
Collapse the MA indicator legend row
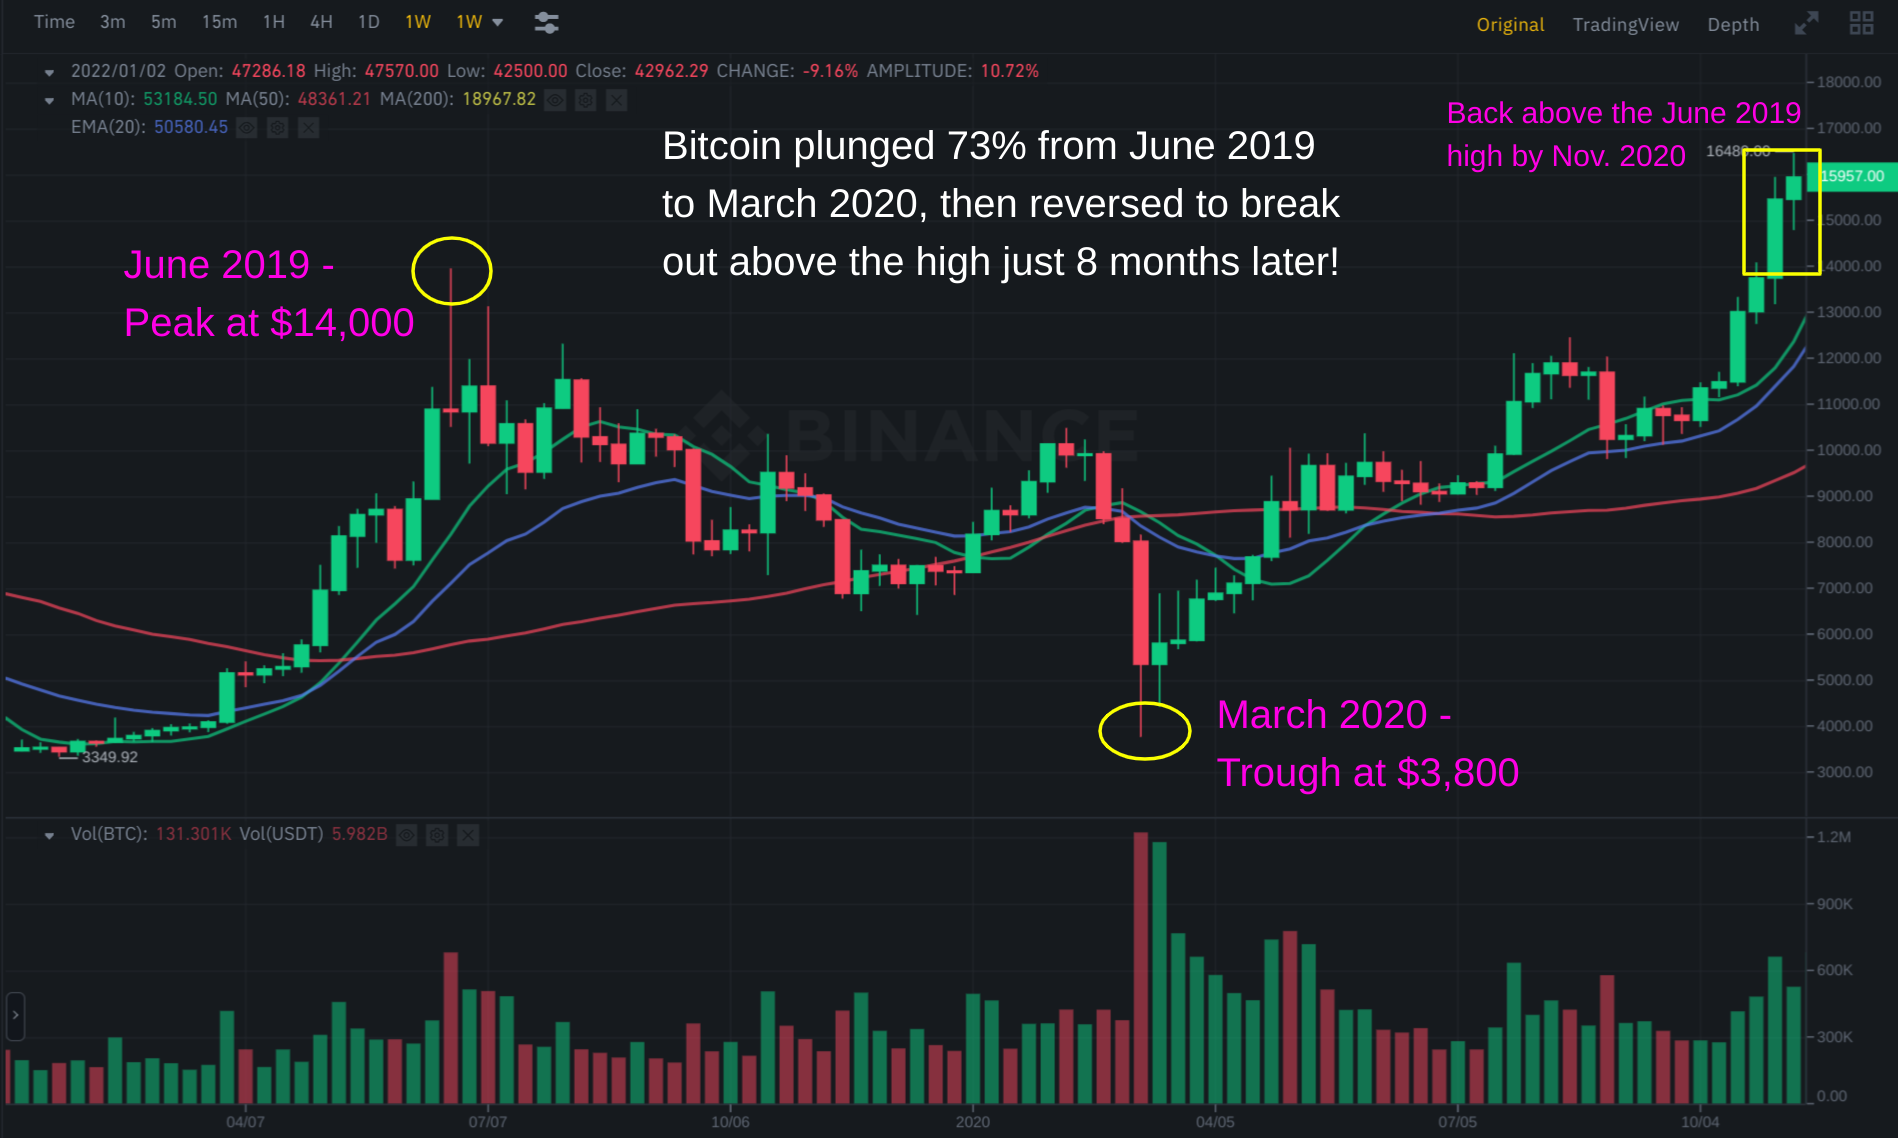(x=49, y=100)
